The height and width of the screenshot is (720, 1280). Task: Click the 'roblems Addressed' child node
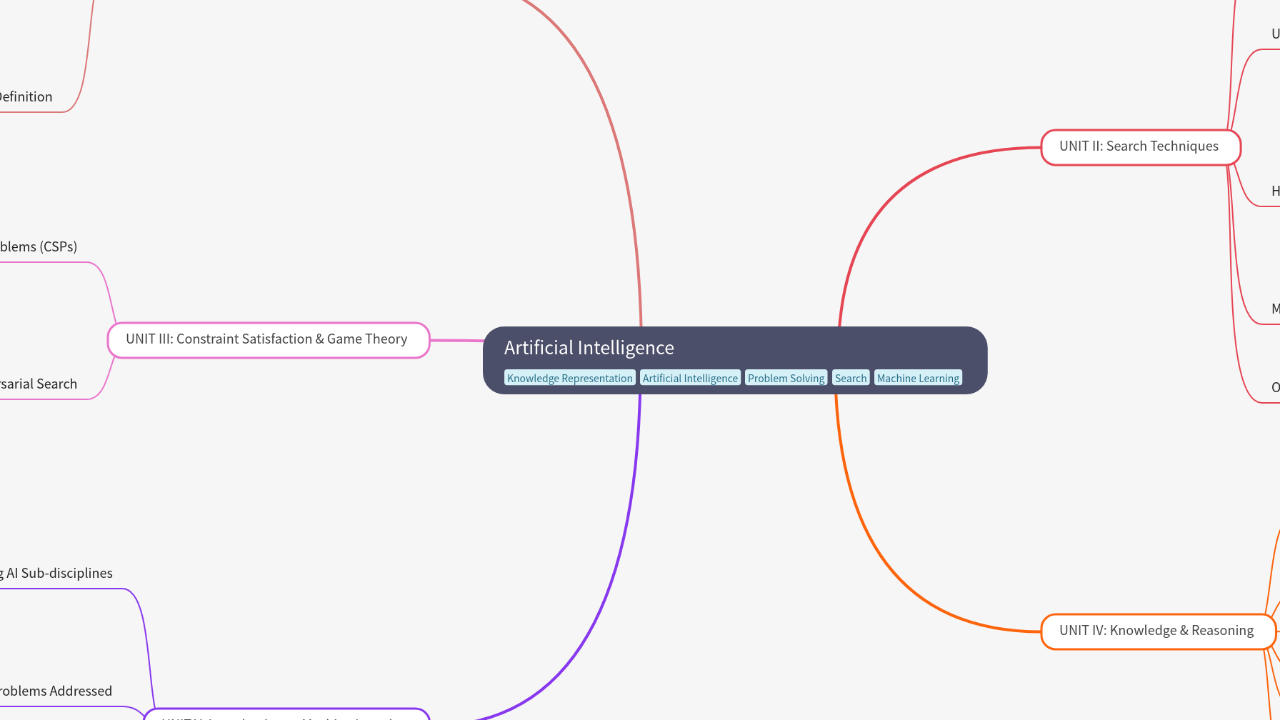pos(56,691)
